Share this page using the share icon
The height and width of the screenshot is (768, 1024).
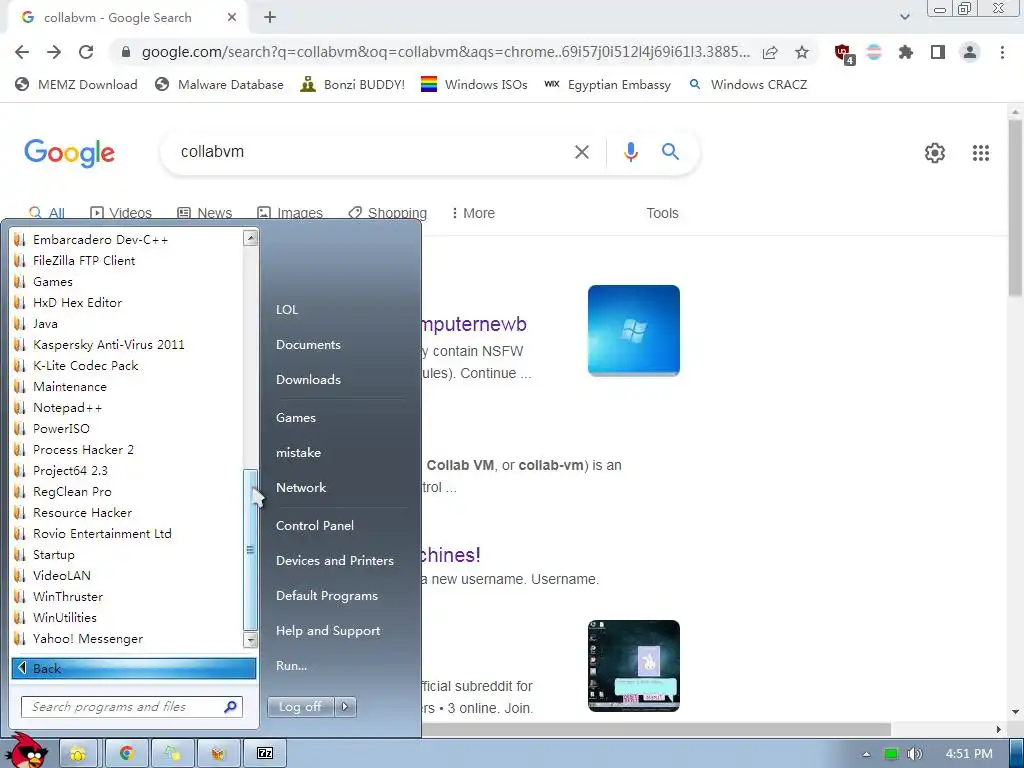pos(770,52)
